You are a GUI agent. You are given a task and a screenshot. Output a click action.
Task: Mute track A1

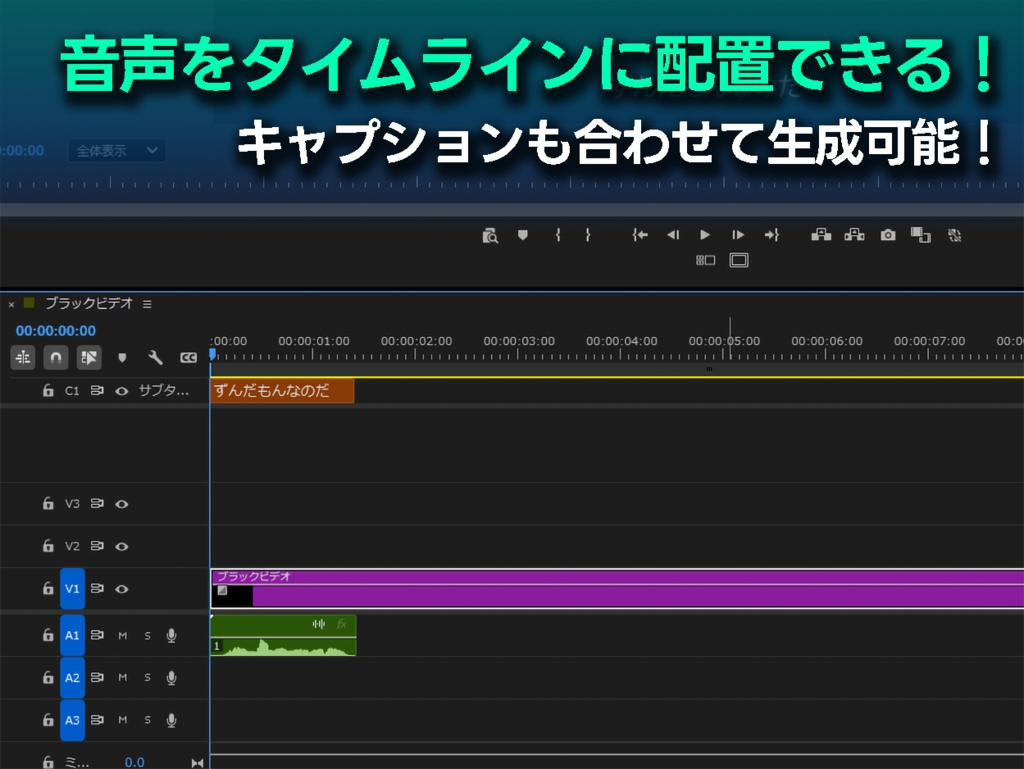[122, 636]
